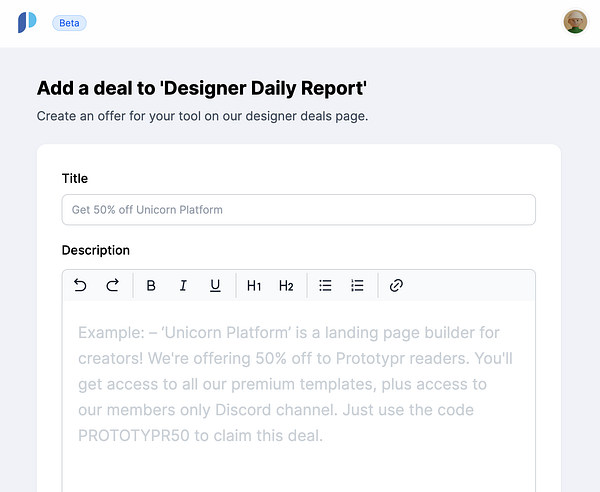
Task: Toggle italic formatting
Action: pos(183,285)
